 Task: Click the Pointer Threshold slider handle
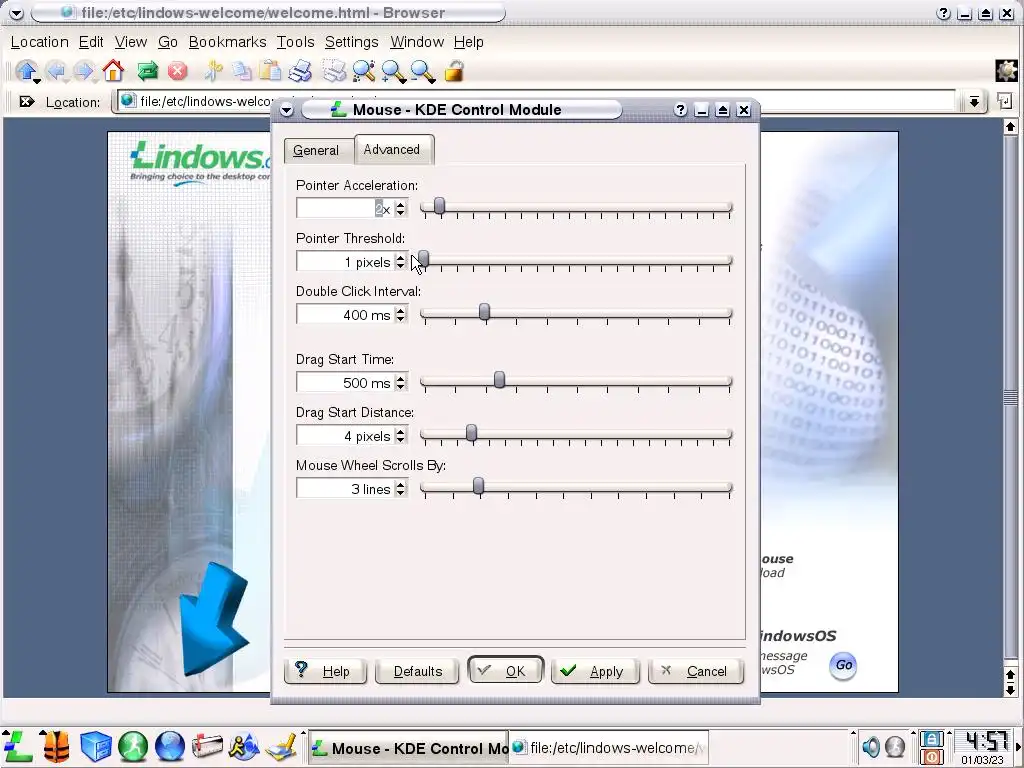[424, 259]
